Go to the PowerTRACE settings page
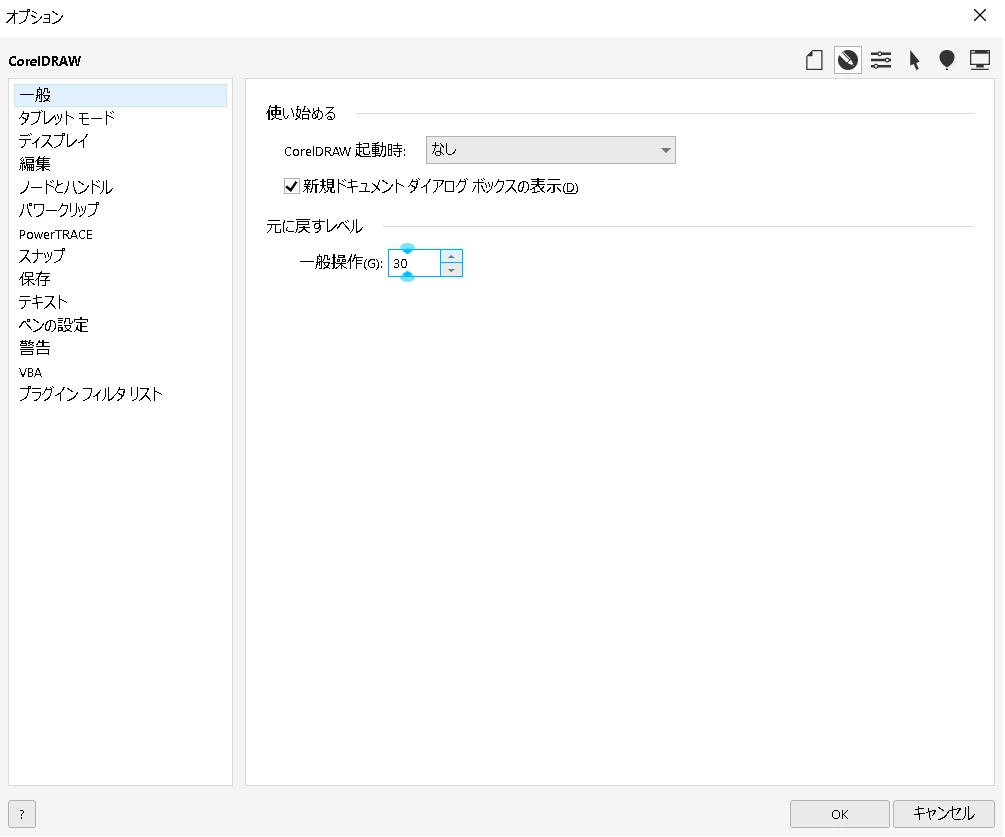1005x837 pixels. 56,234
